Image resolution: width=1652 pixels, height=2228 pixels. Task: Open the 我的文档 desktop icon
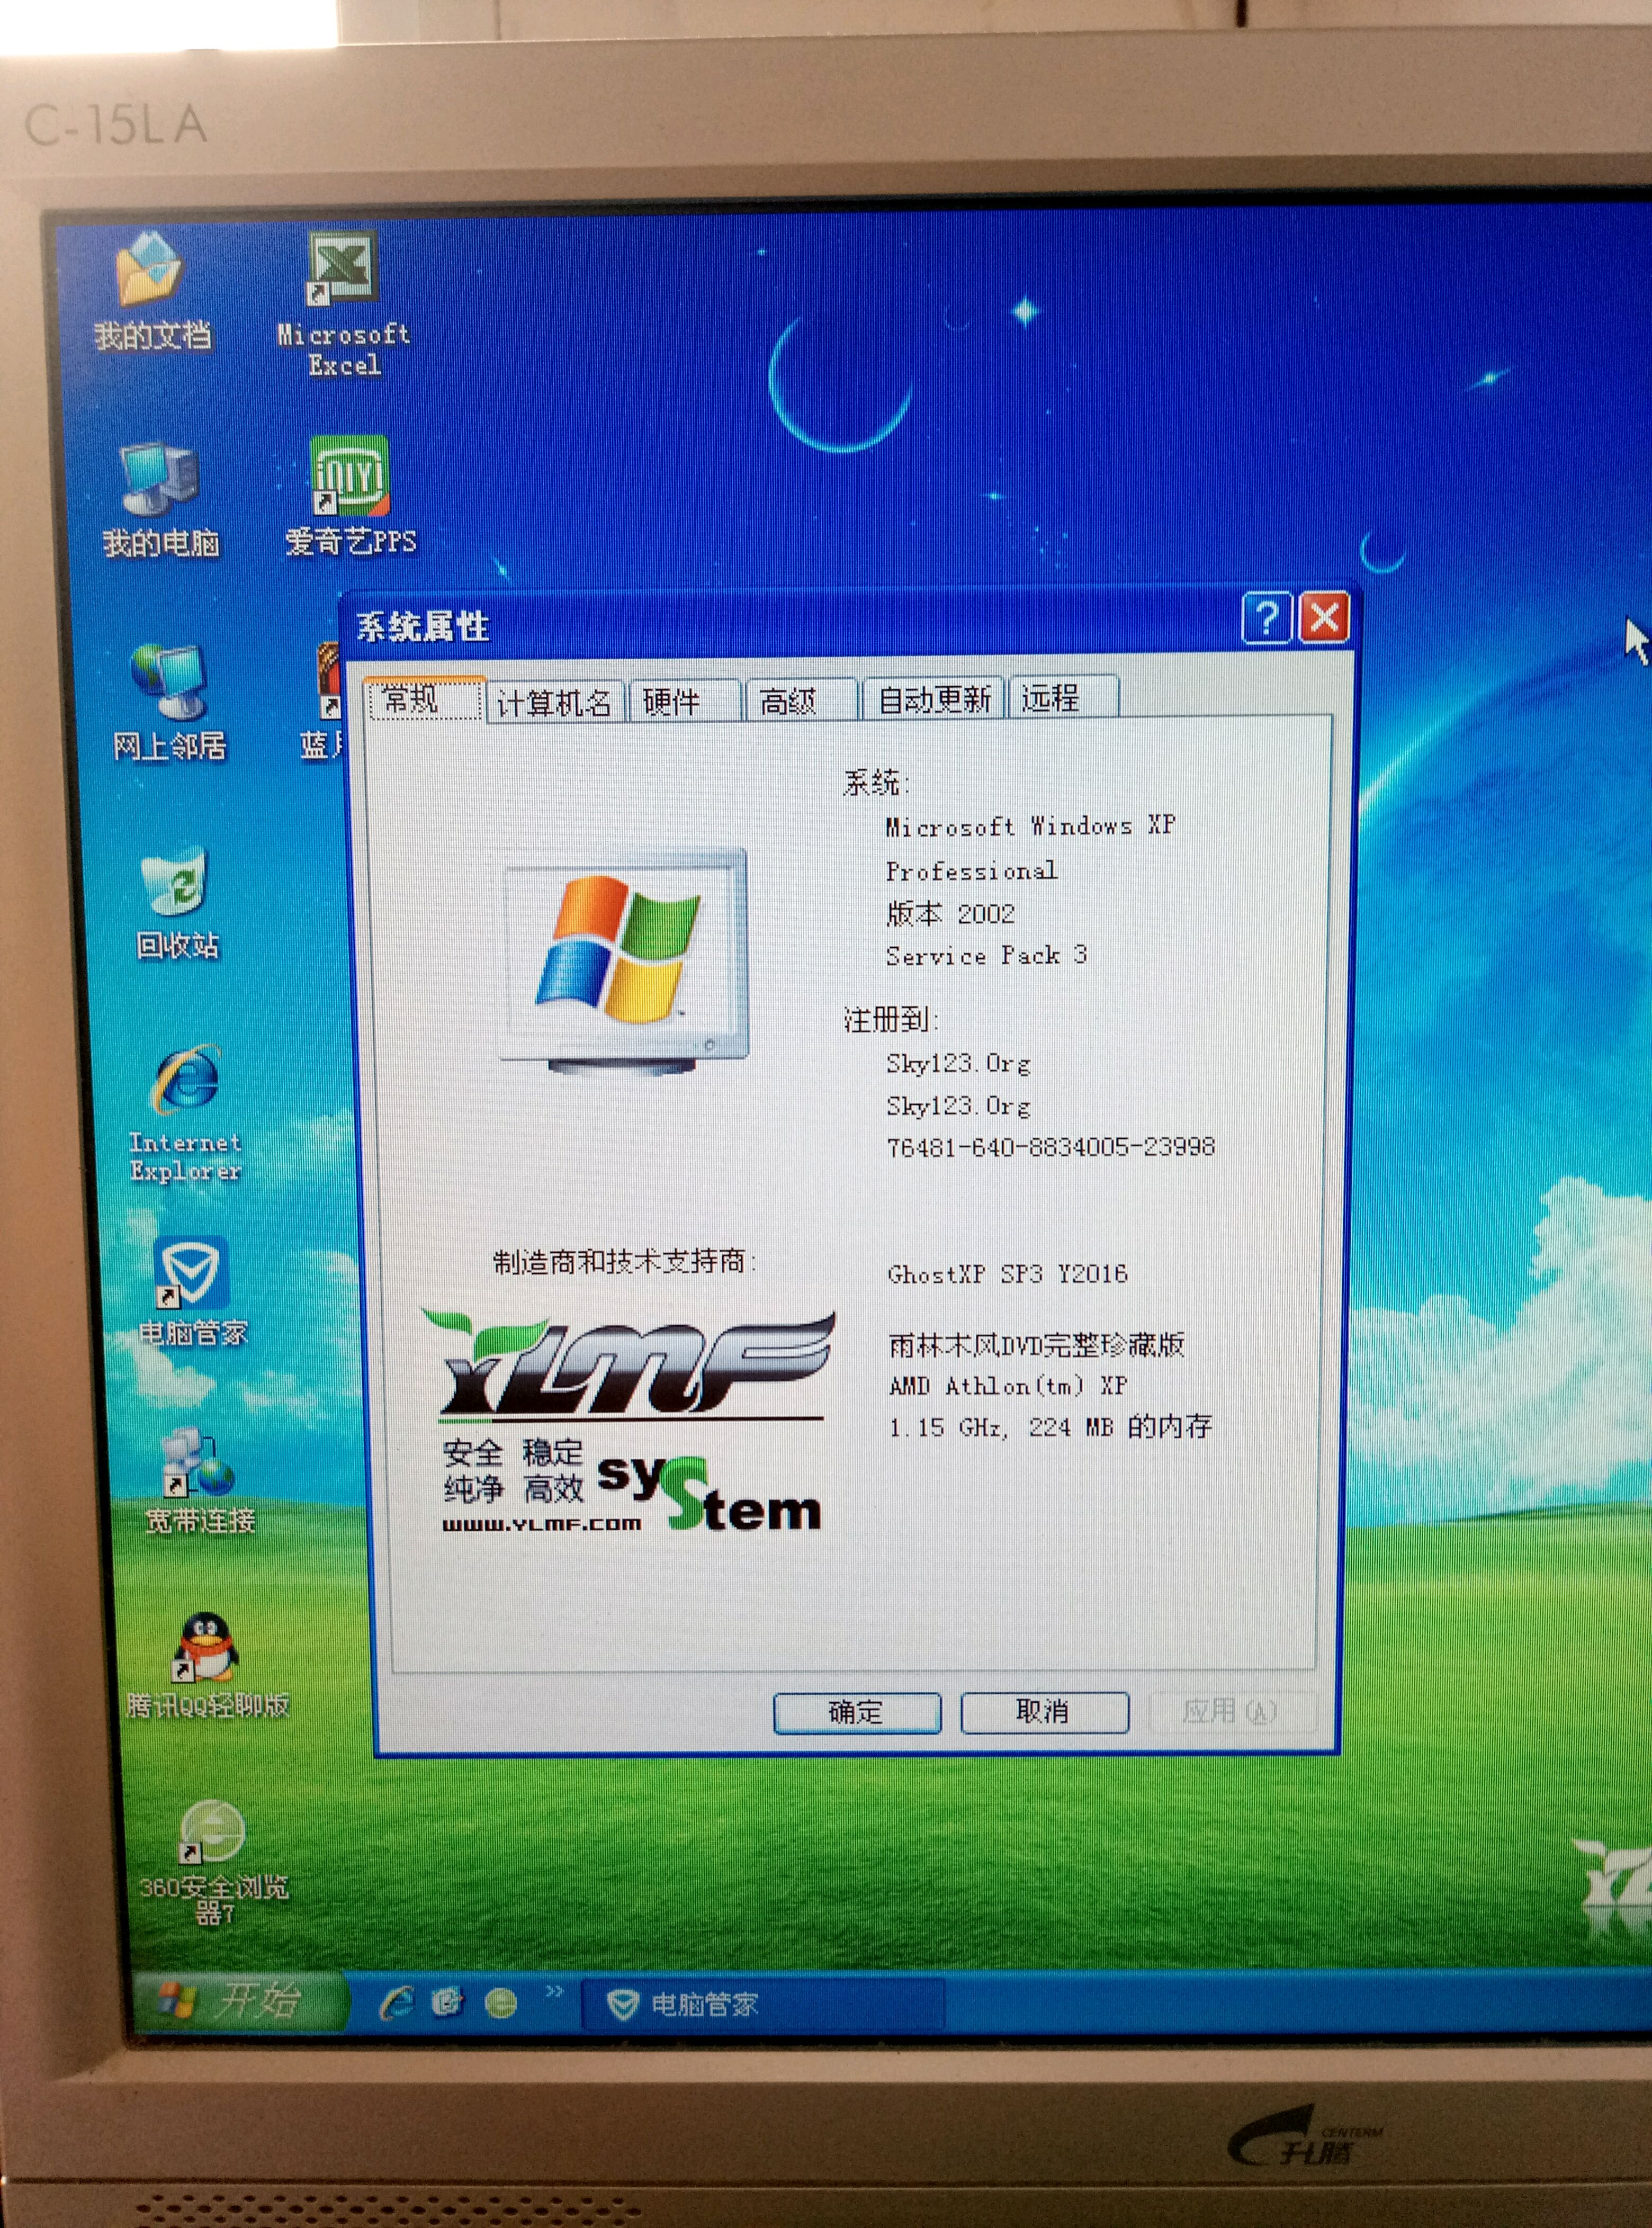(150, 272)
